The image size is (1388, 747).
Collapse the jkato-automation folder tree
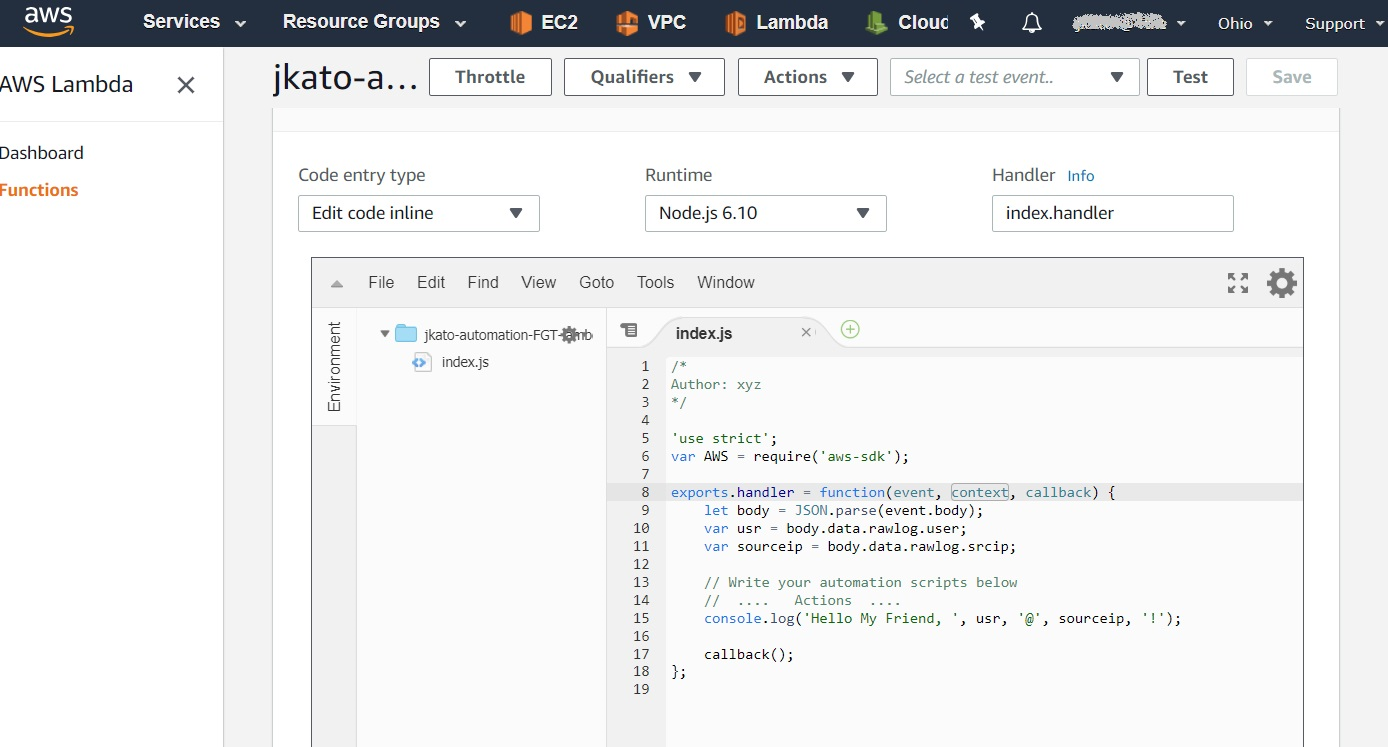[x=385, y=334]
